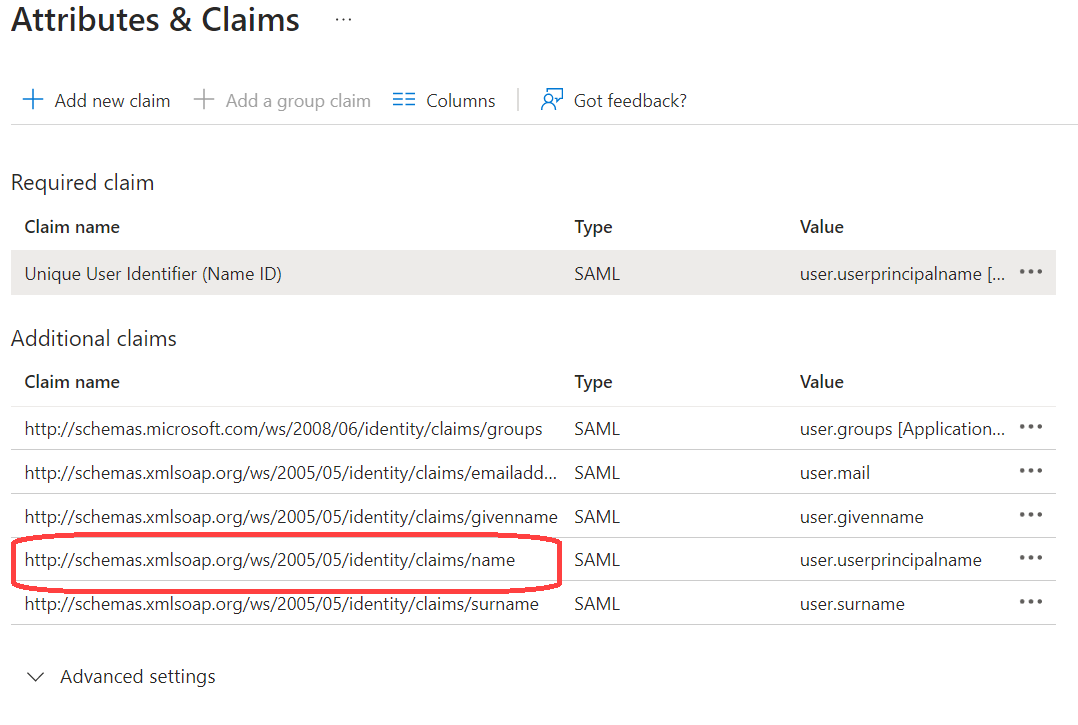Open ellipsis menu for the groups claim row
The height and width of the screenshot is (725, 1078).
[x=1030, y=428]
